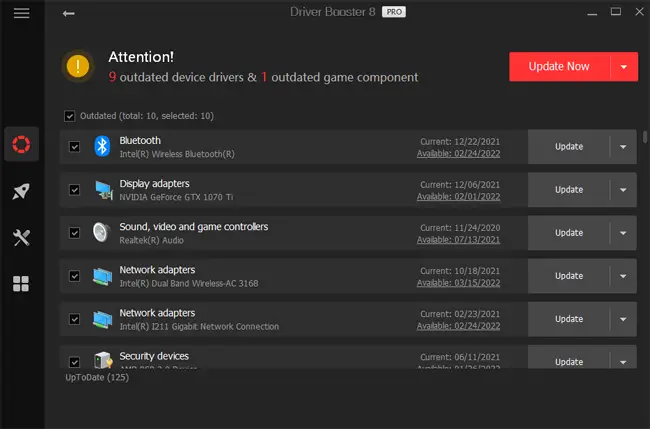Screen dimensions: 650x429
Task: Select 'Current: 10/18/2021' date text
Action: [x=460, y=271]
